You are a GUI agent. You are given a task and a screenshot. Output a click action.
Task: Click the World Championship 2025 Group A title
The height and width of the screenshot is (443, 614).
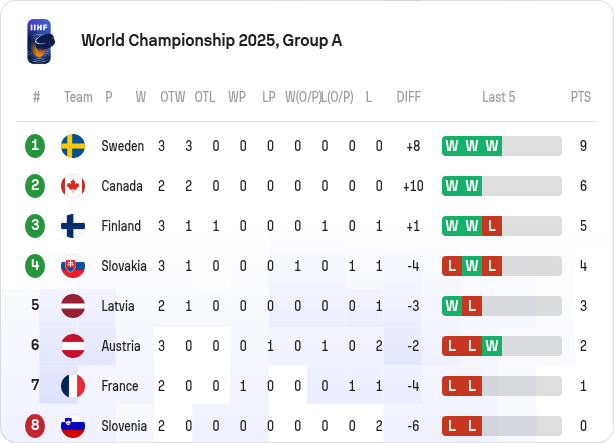pos(211,40)
